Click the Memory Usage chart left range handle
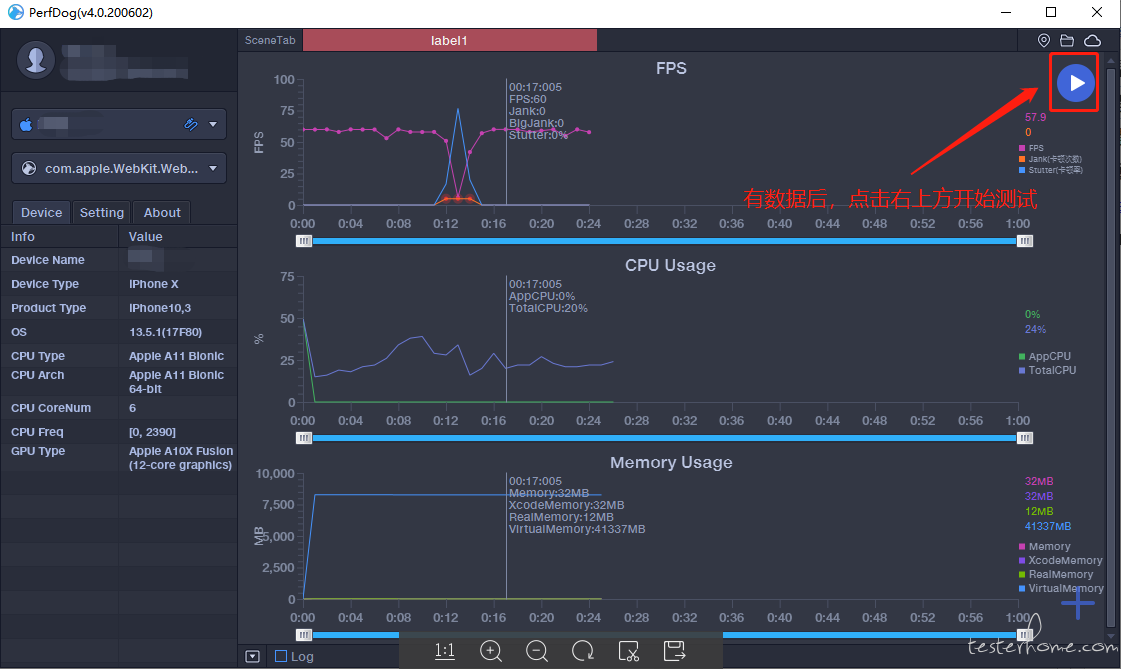This screenshot has height=669, width=1121. (x=304, y=635)
